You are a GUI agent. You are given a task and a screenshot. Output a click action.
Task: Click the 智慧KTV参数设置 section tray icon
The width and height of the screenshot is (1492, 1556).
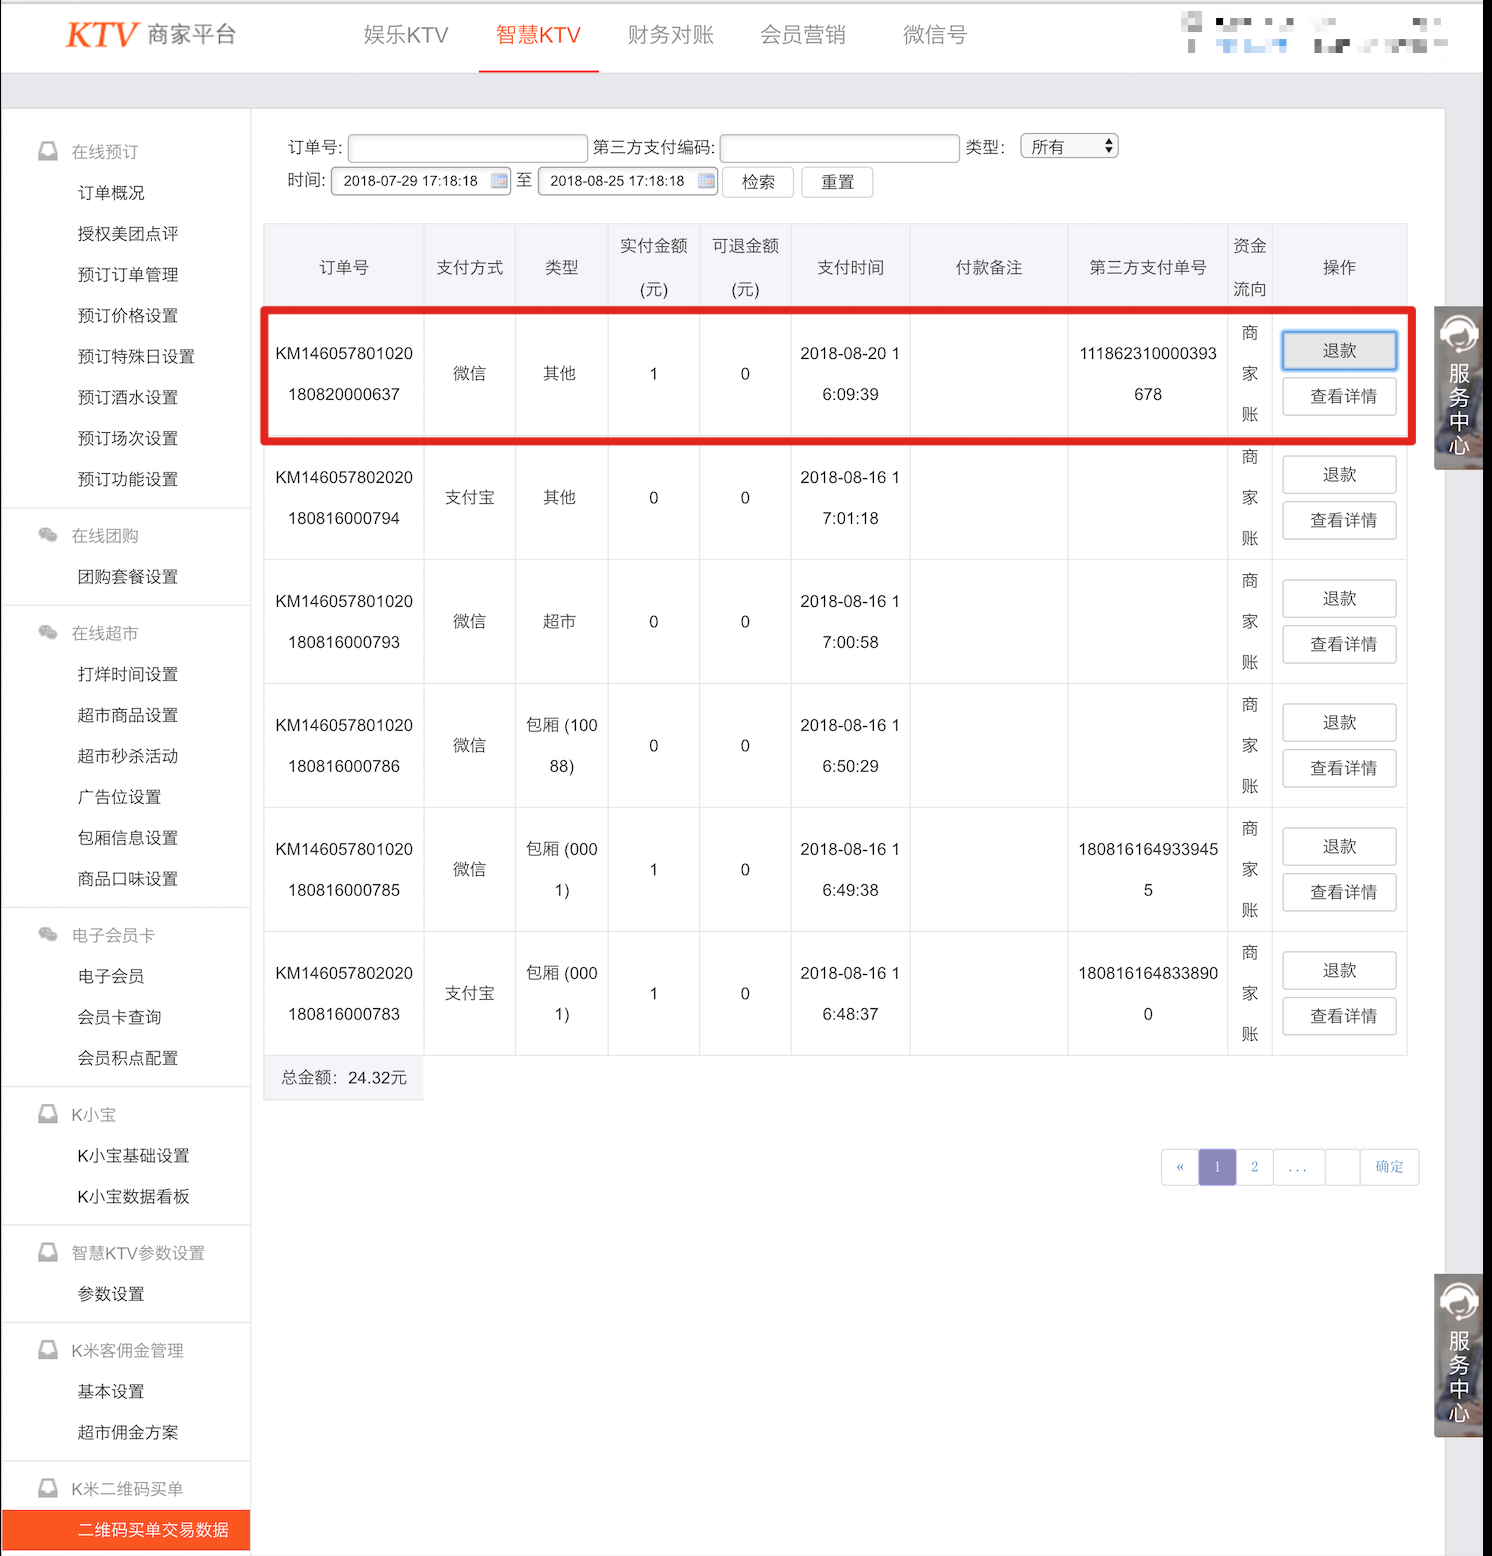[48, 1252]
